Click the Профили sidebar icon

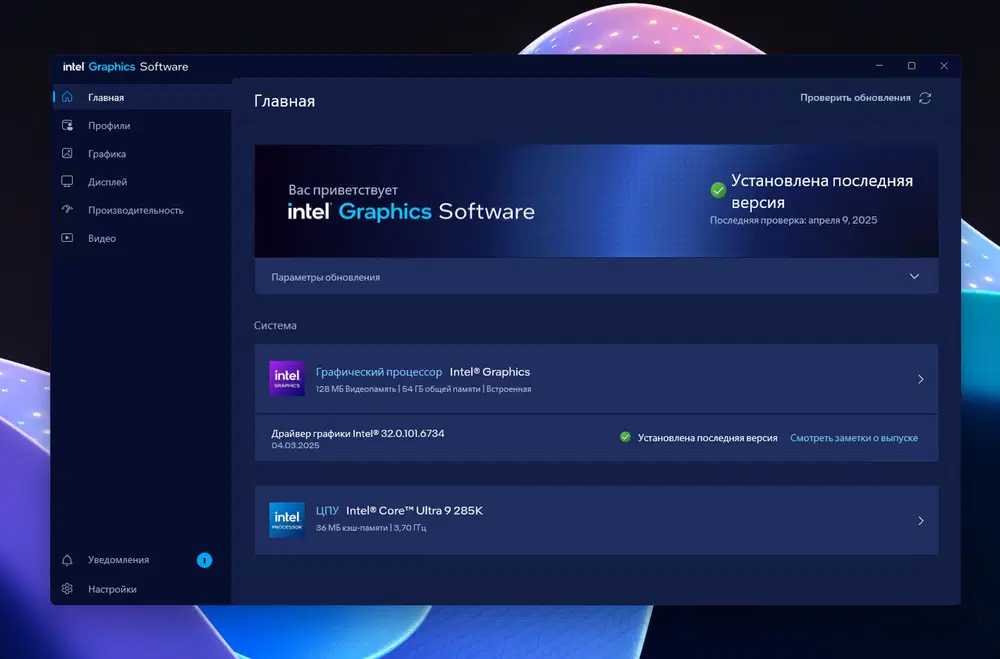[67, 125]
